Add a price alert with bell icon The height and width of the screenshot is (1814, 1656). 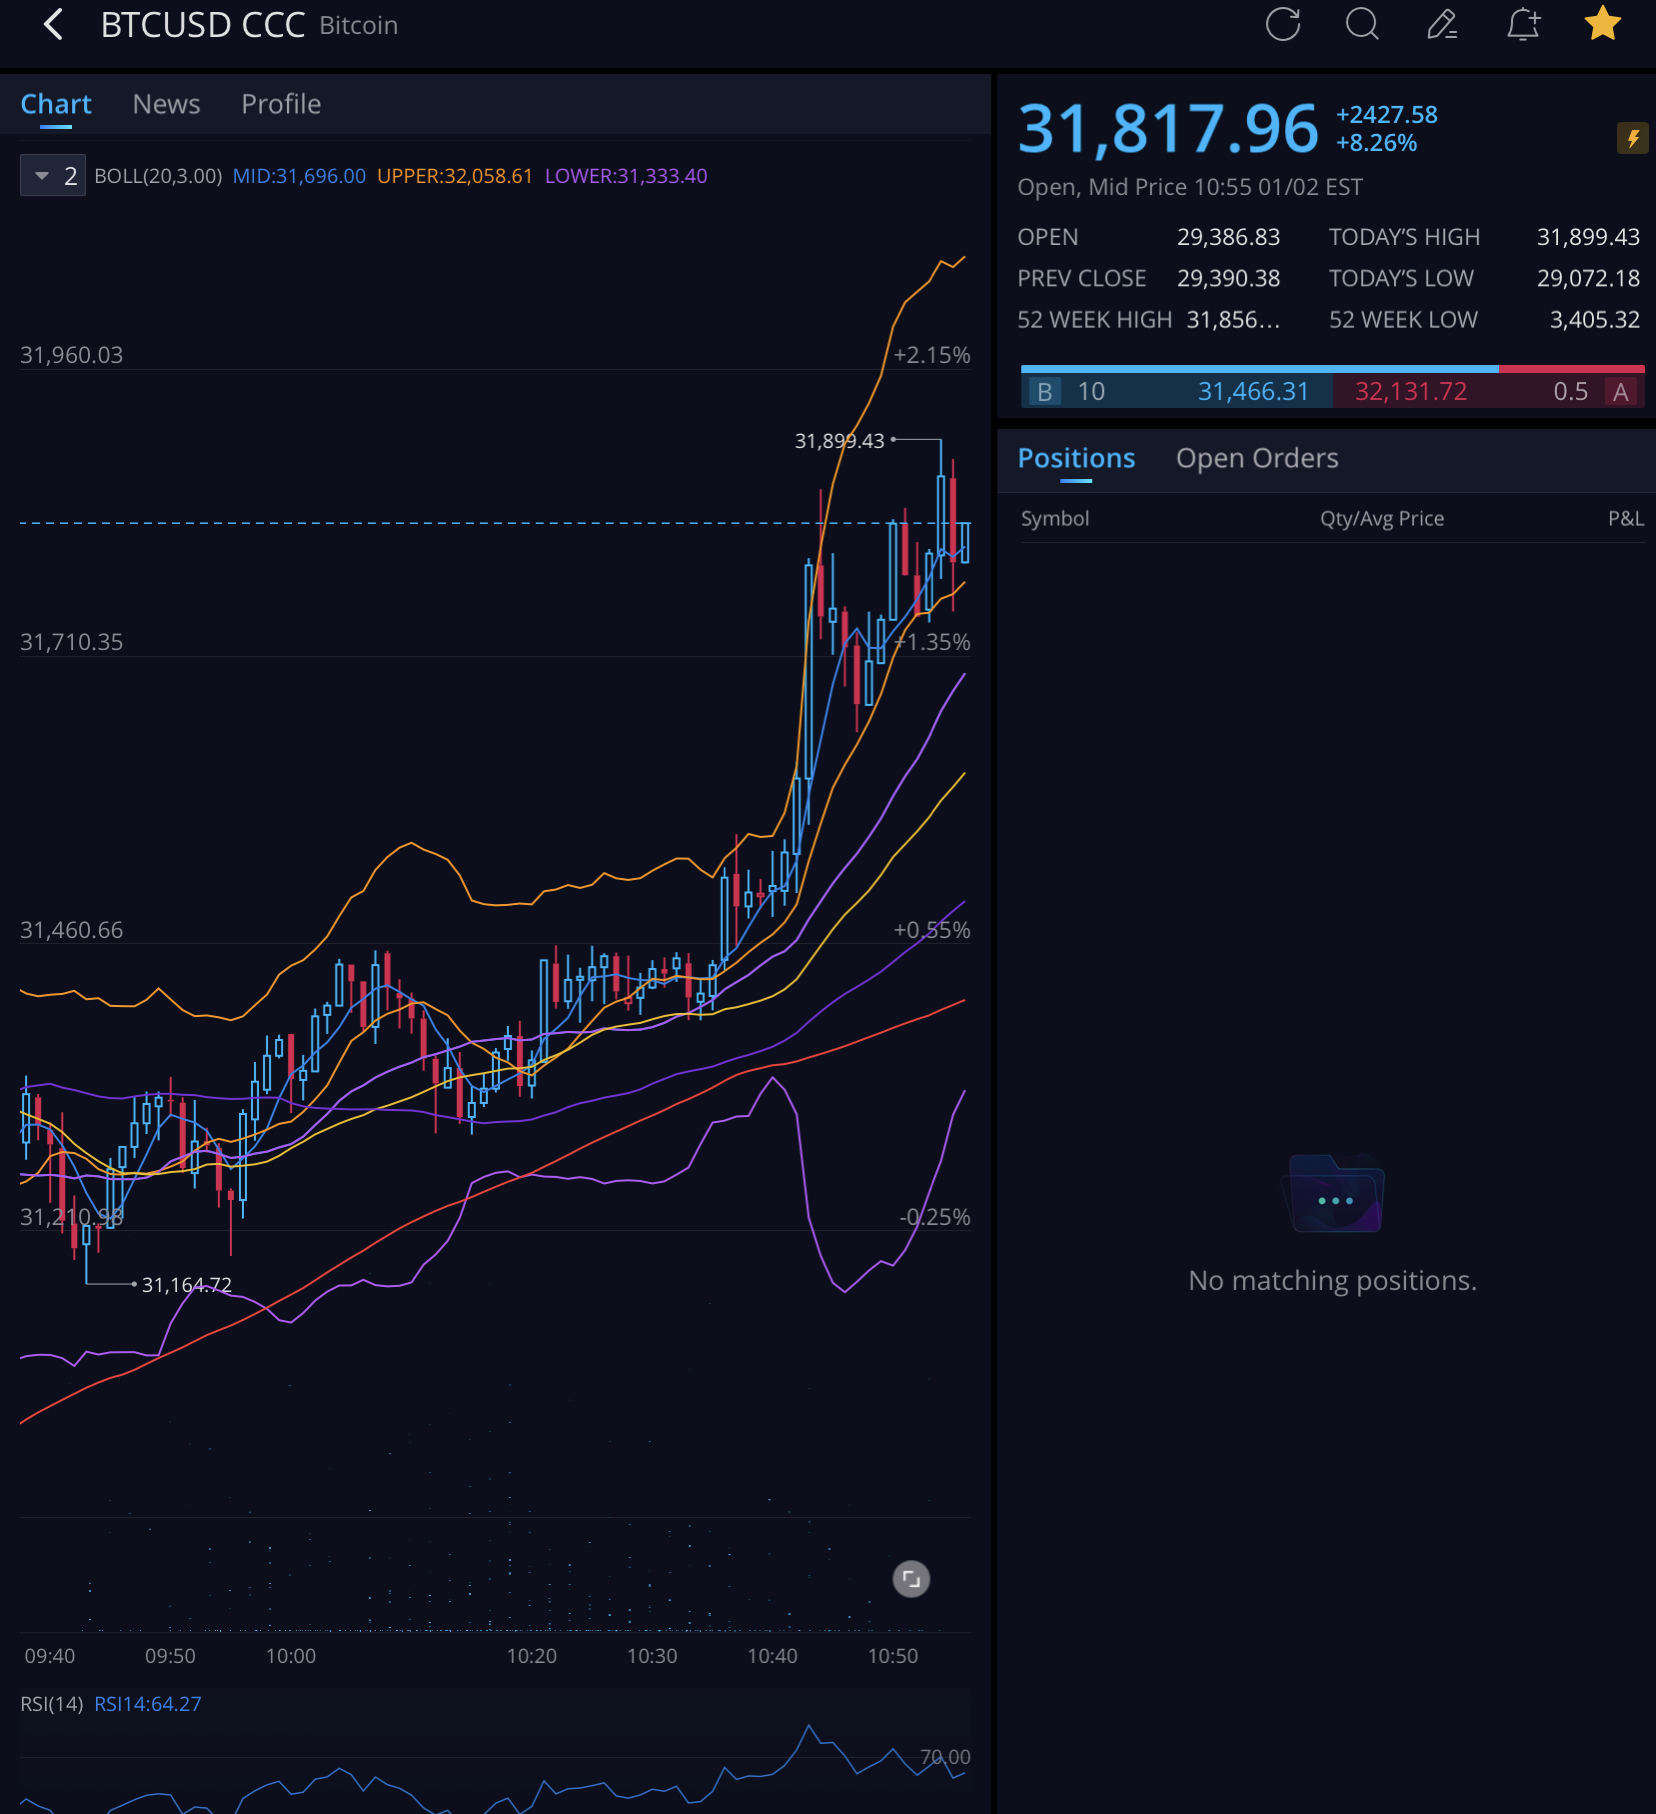(x=1522, y=25)
